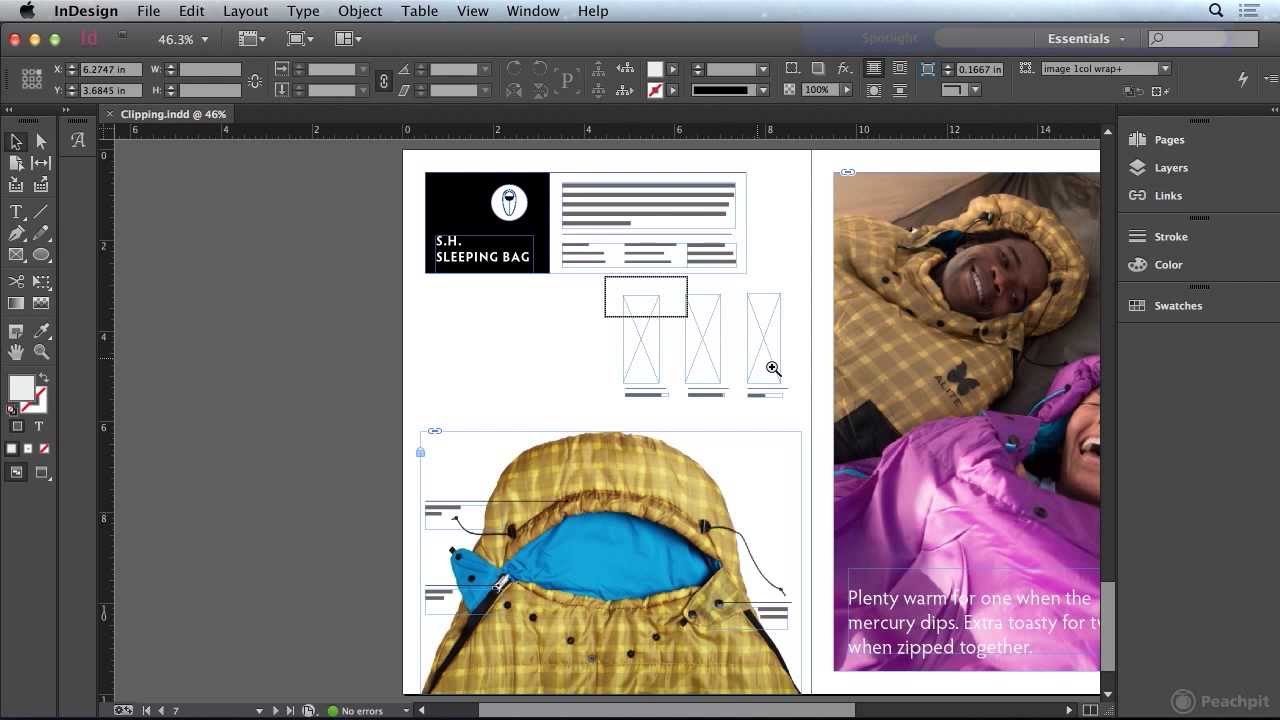Viewport: 1280px width, 720px height.
Task: Open the Table menu
Action: coord(419,11)
